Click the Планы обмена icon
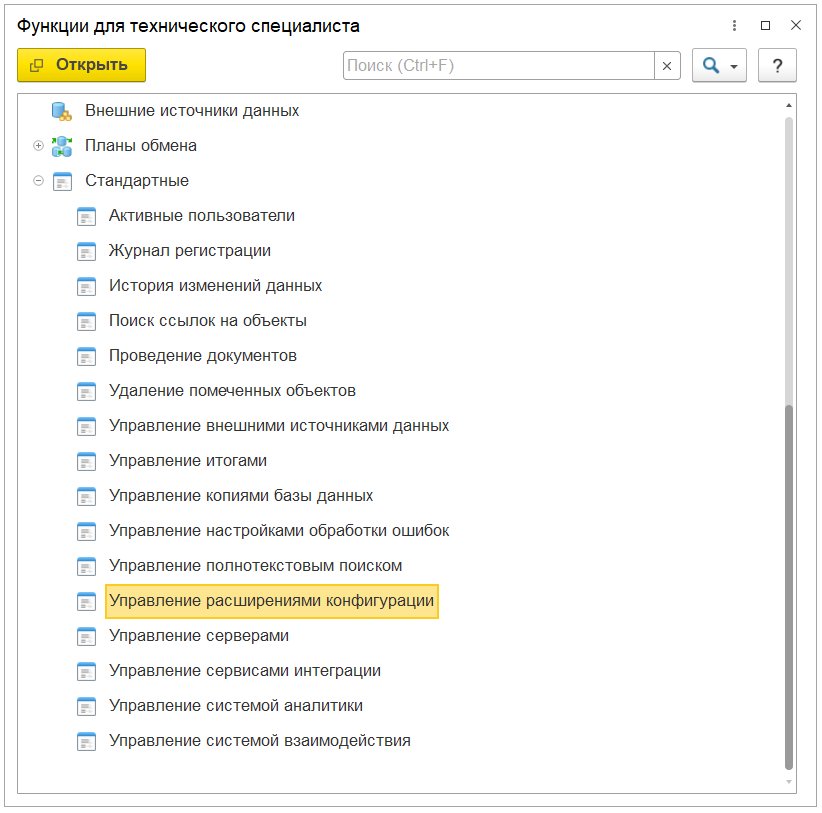The width and height of the screenshot is (822, 813). click(x=62, y=146)
